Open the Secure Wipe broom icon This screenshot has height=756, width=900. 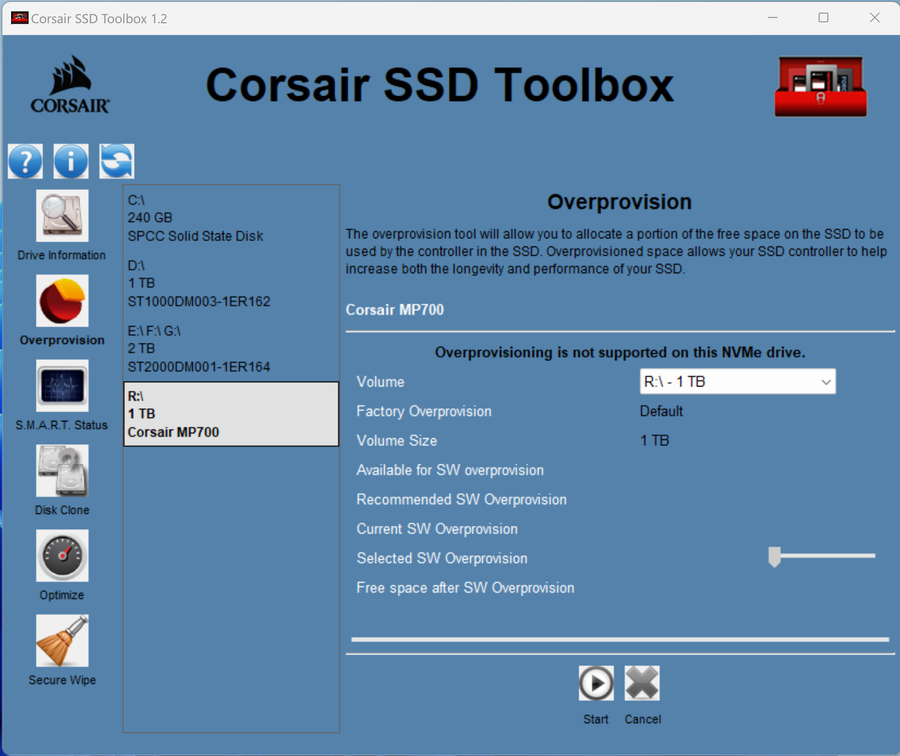coord(62,641)
